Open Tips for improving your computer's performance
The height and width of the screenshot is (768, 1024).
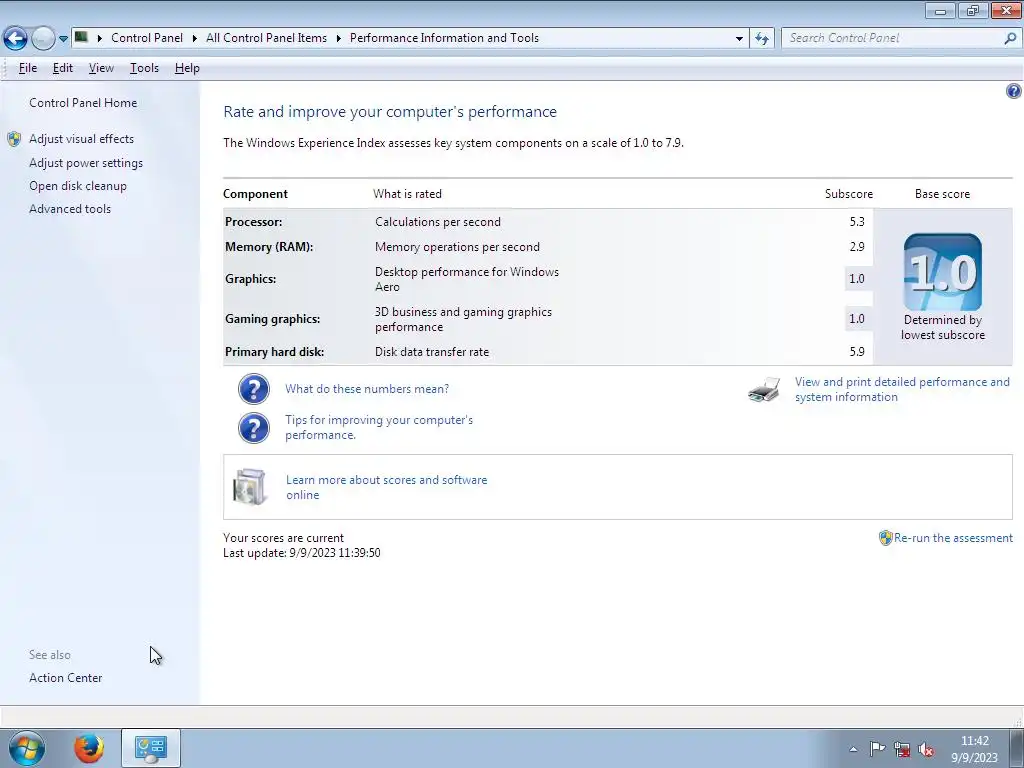coord(379,427)
